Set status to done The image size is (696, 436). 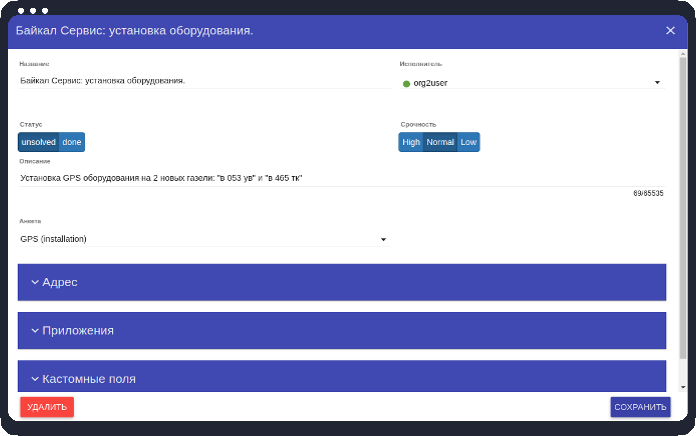(x=72, y=142)
